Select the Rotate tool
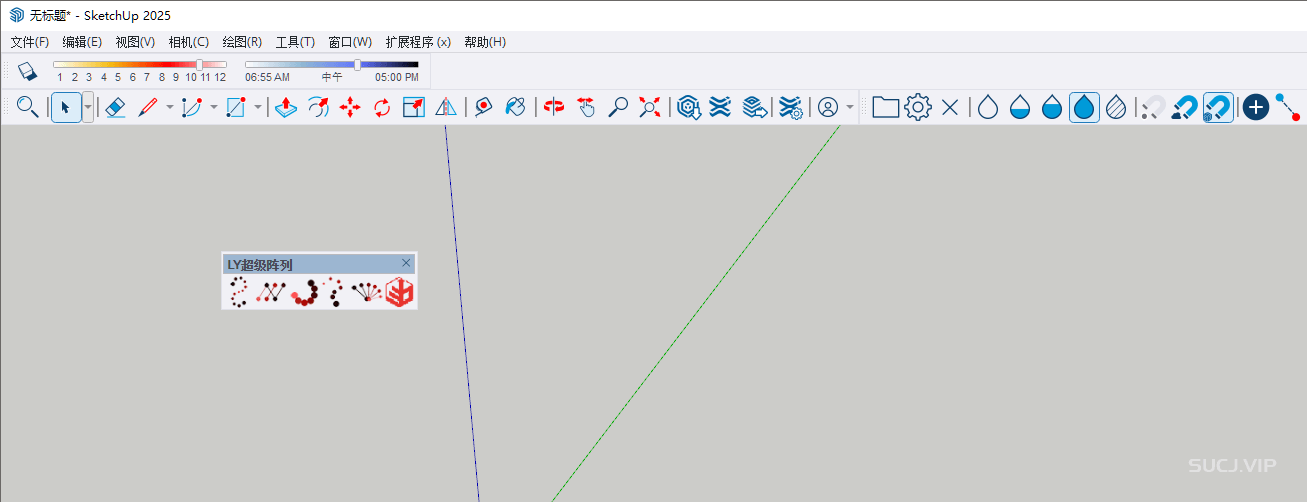1307x502 pixels. [x=382, y=107]
